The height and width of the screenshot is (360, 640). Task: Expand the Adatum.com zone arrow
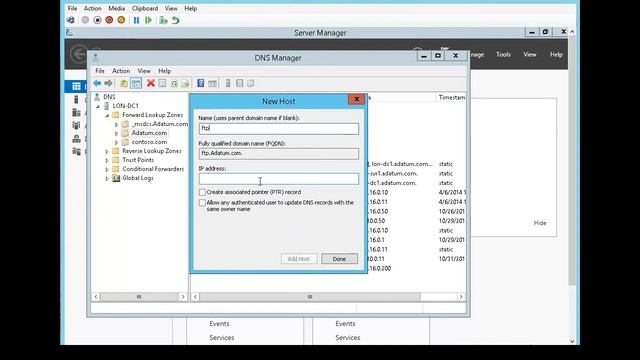click(x=116, y=133)
